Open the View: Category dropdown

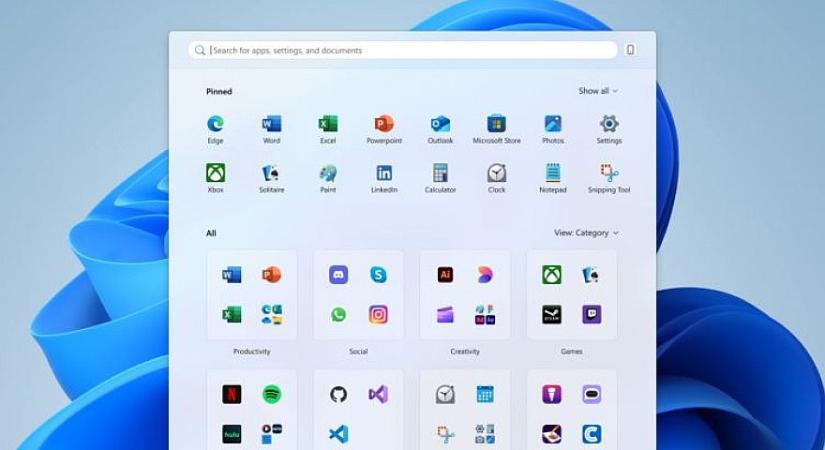(586, 233)
